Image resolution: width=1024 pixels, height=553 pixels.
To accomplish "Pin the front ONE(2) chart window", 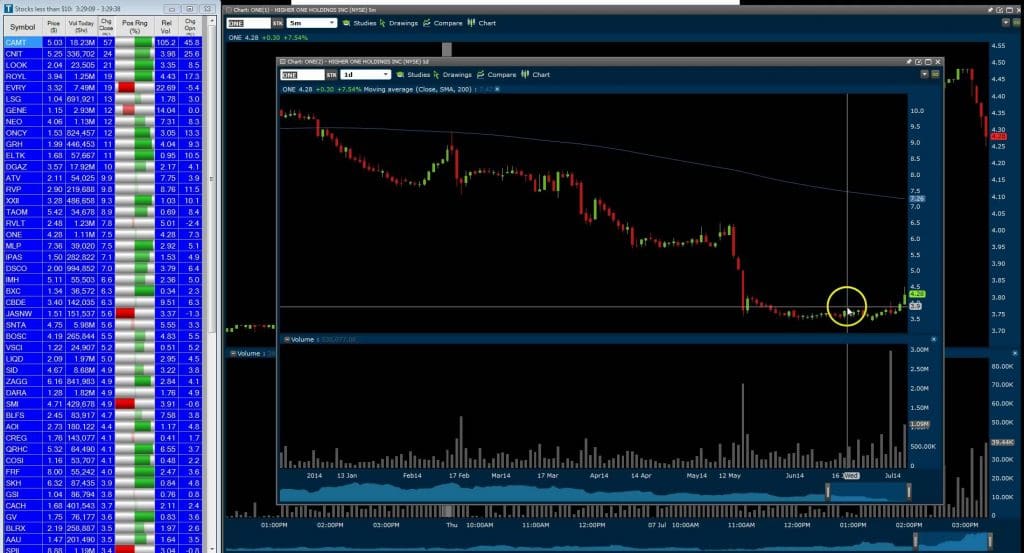I will tap(908, 61).
